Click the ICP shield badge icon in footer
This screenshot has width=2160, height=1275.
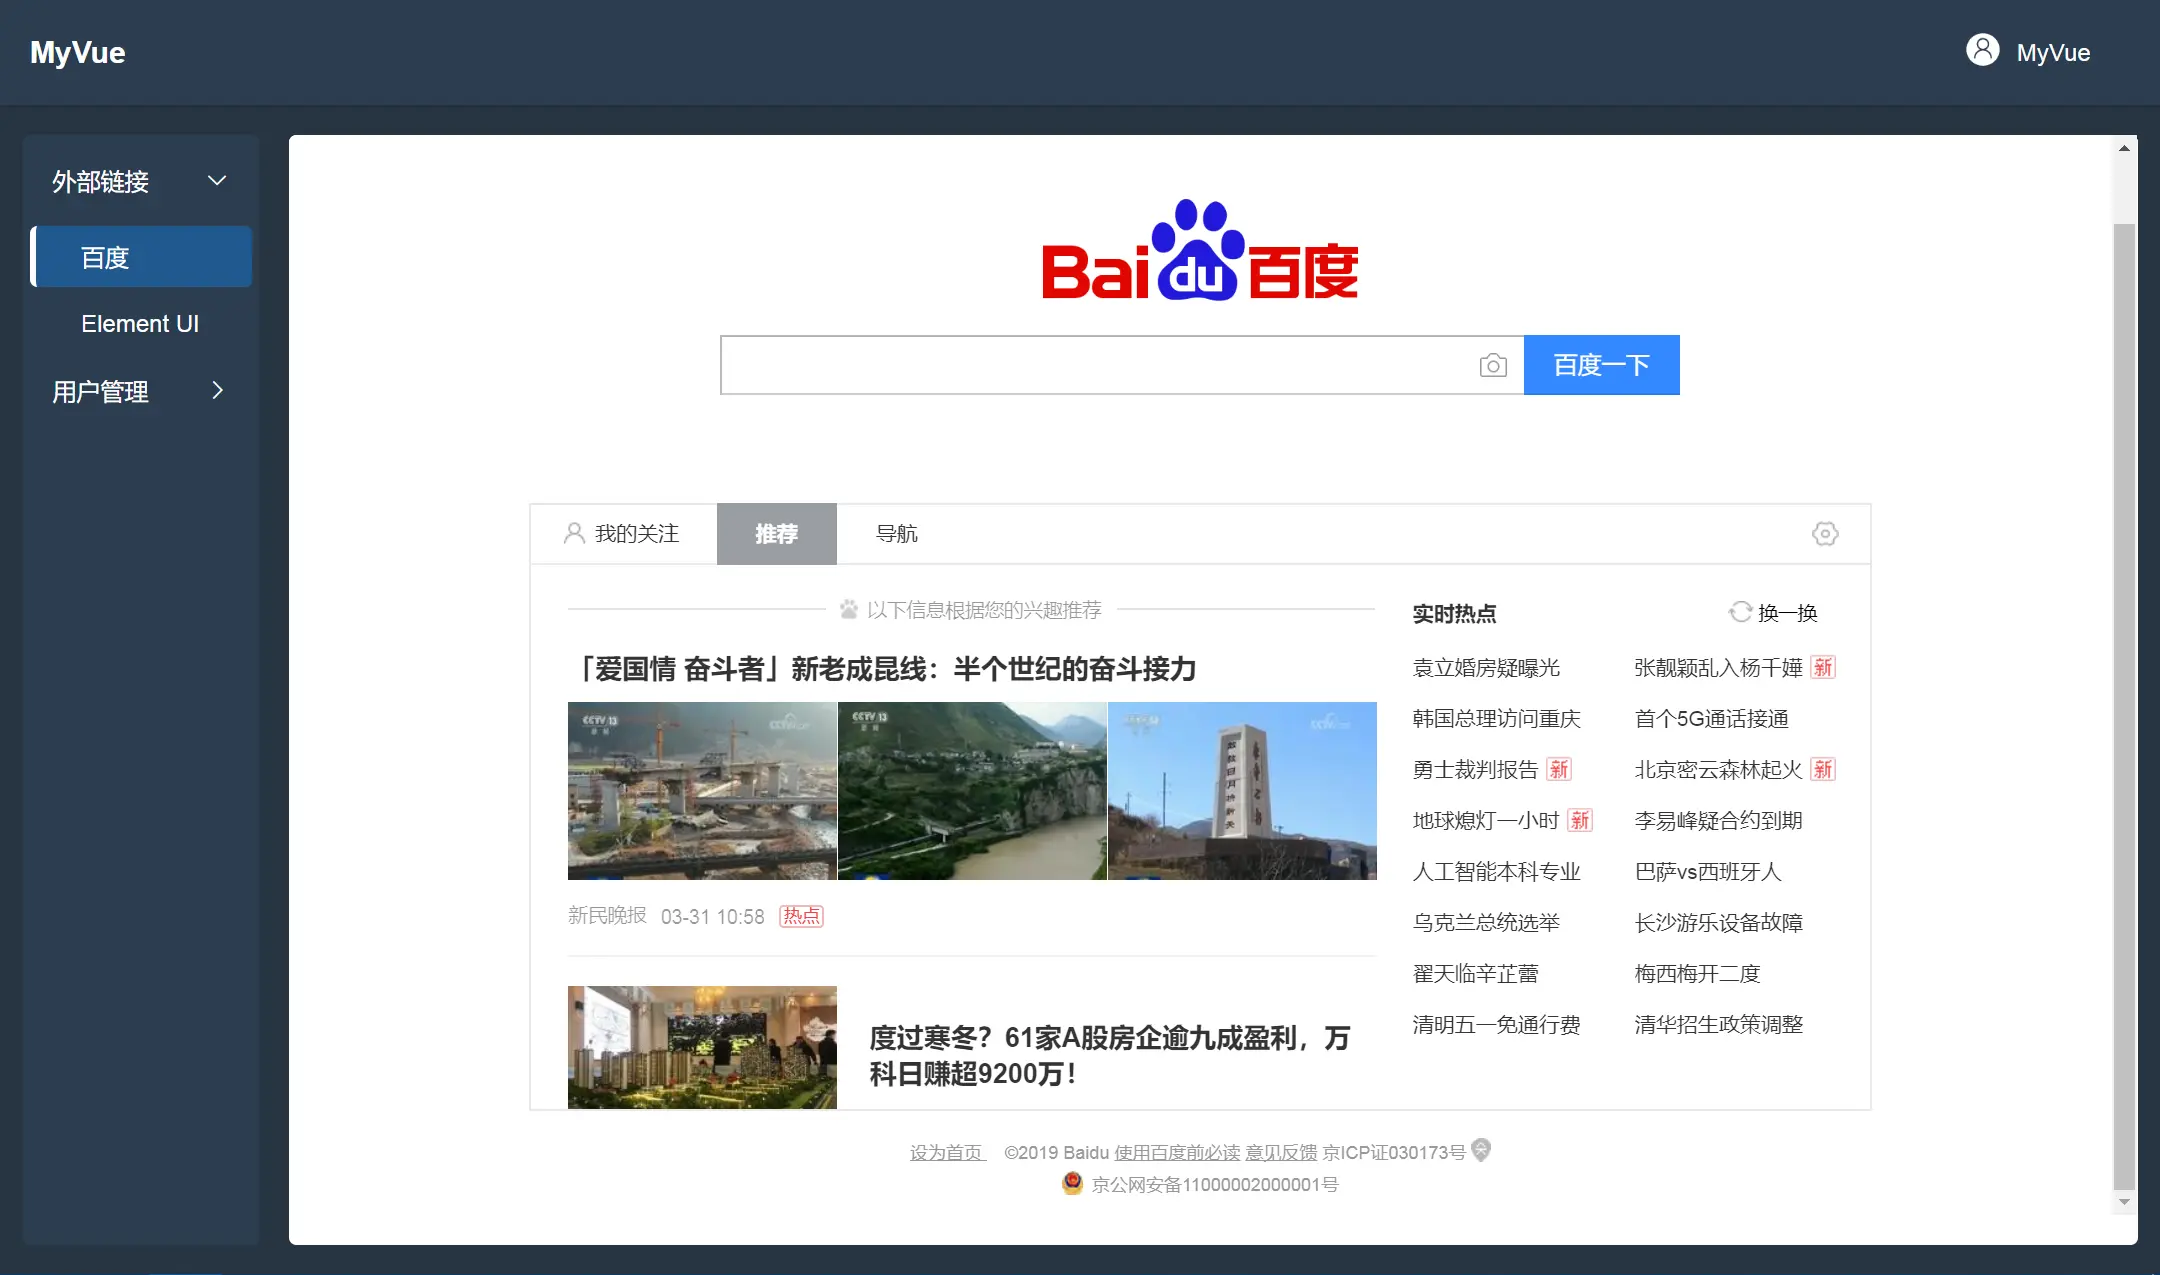1481,1150
